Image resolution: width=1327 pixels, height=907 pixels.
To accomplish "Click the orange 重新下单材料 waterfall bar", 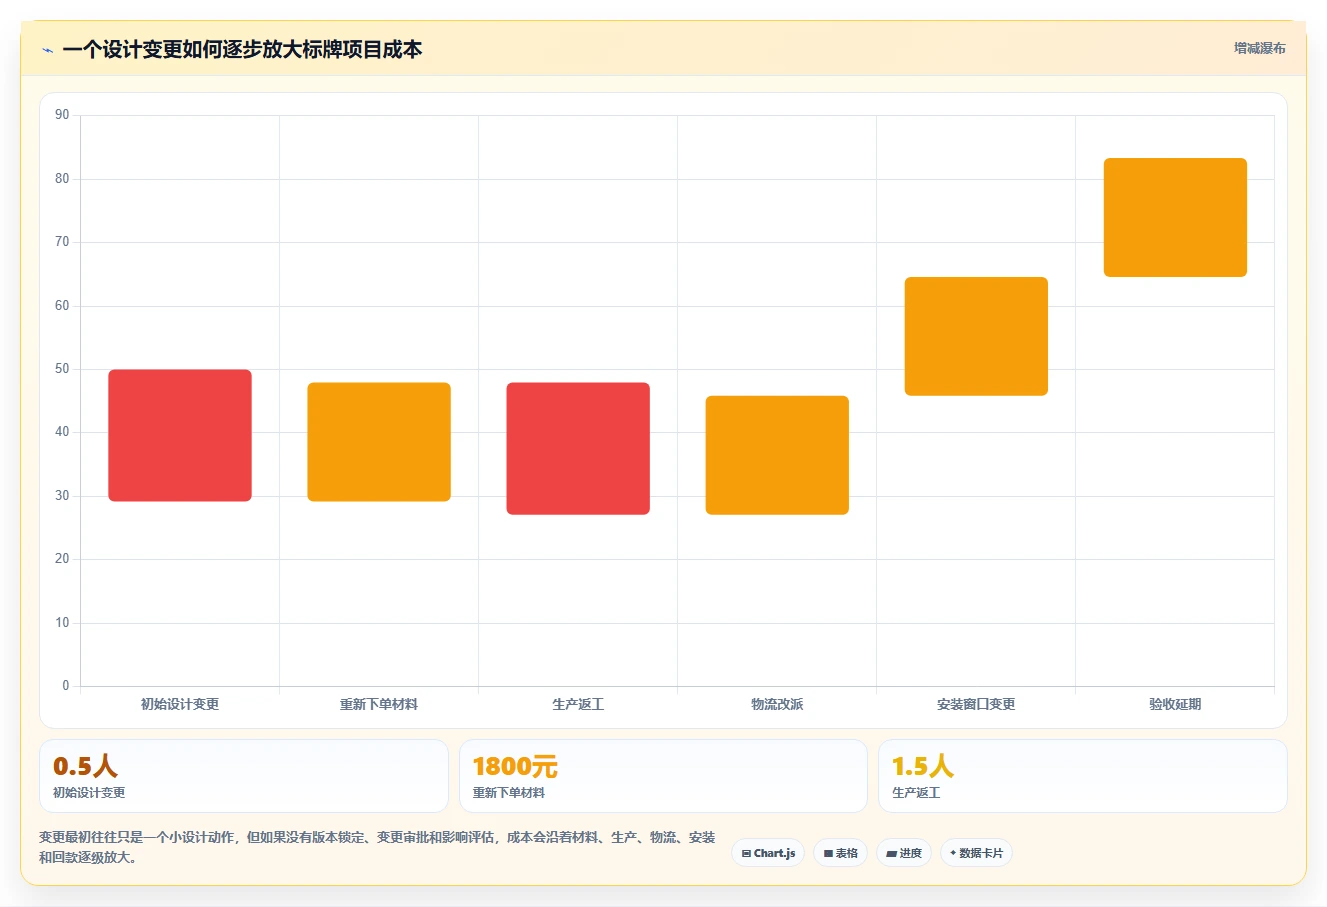I will (379, 442).
